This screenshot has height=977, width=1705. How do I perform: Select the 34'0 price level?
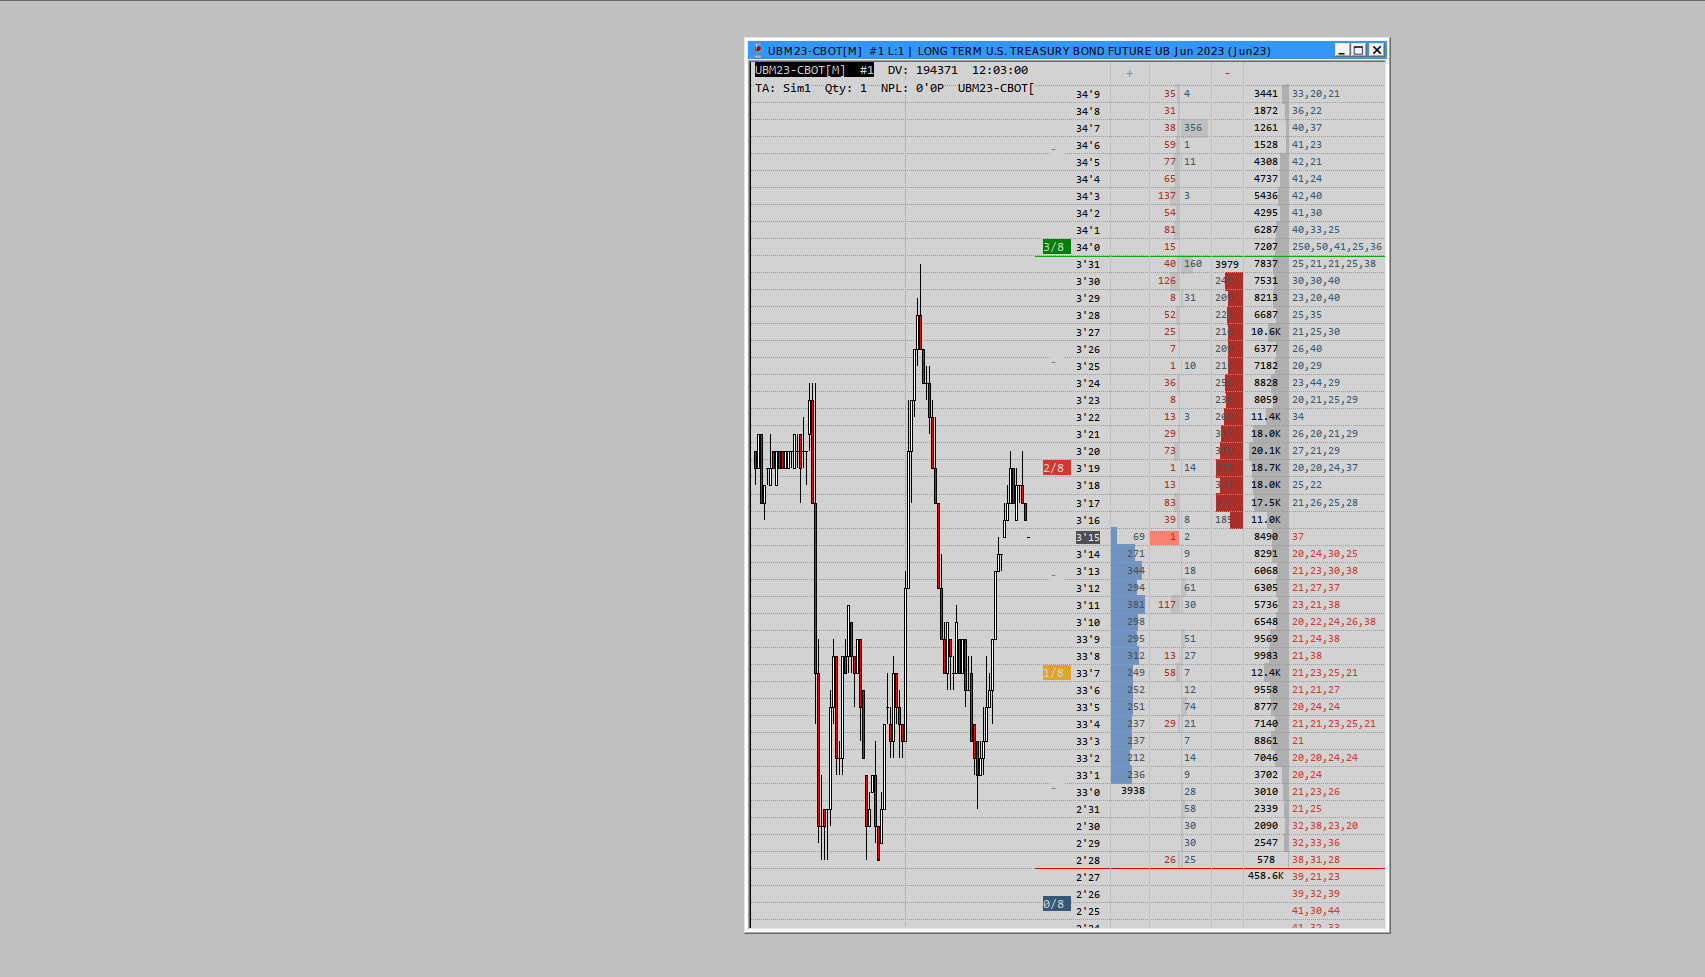coord(1088,247)
